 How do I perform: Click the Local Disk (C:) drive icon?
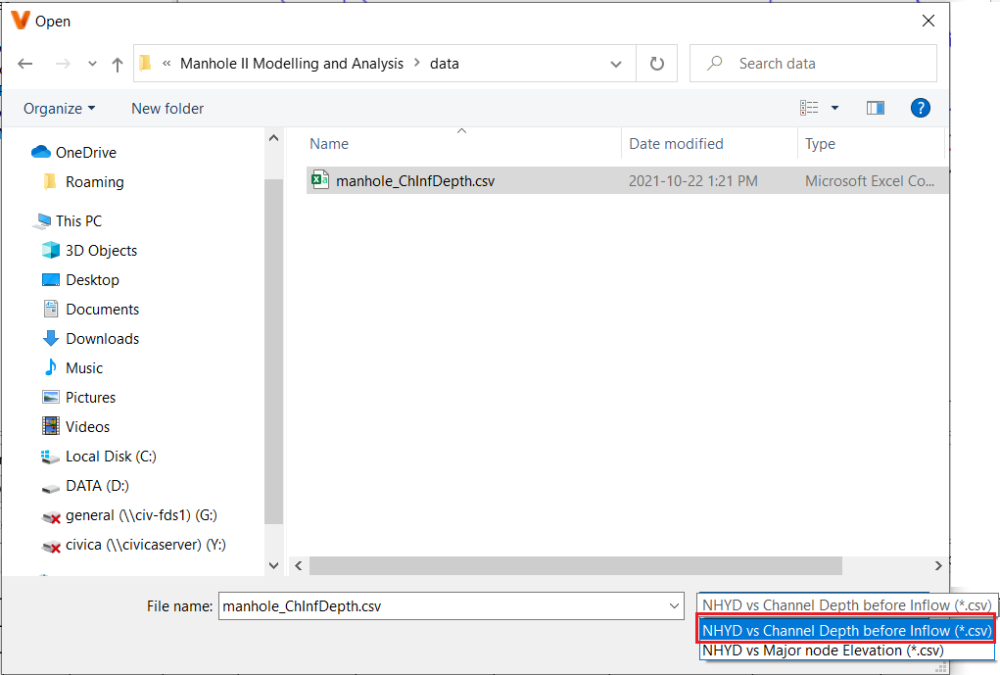pos(50,456)
